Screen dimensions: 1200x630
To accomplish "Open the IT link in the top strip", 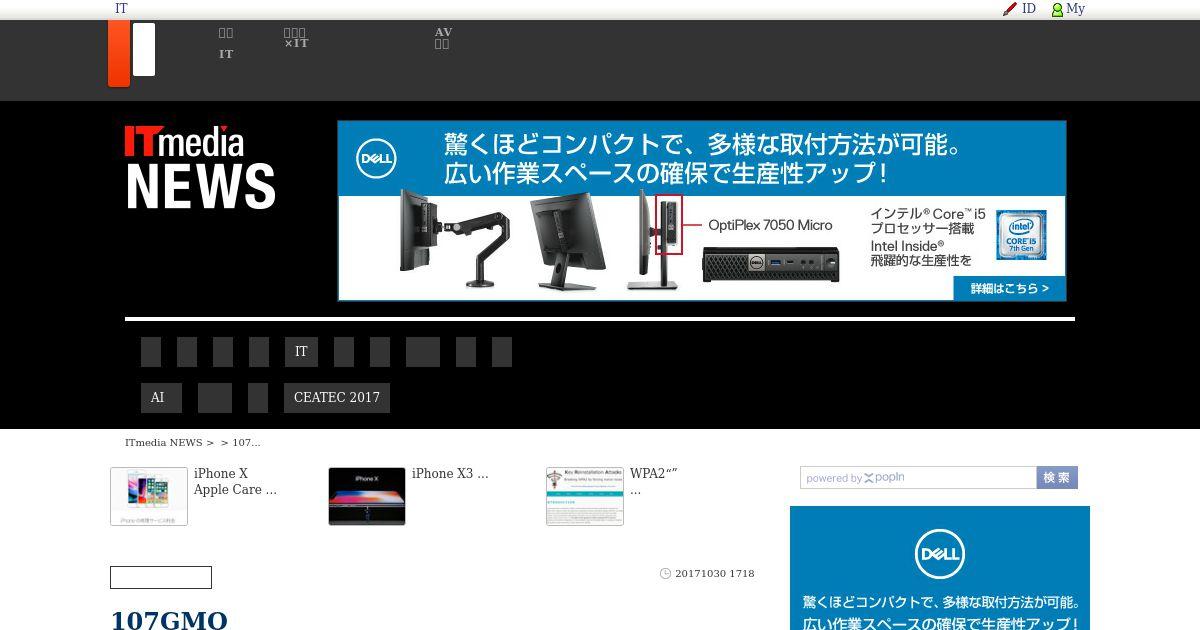I will (x=121, y=9).
